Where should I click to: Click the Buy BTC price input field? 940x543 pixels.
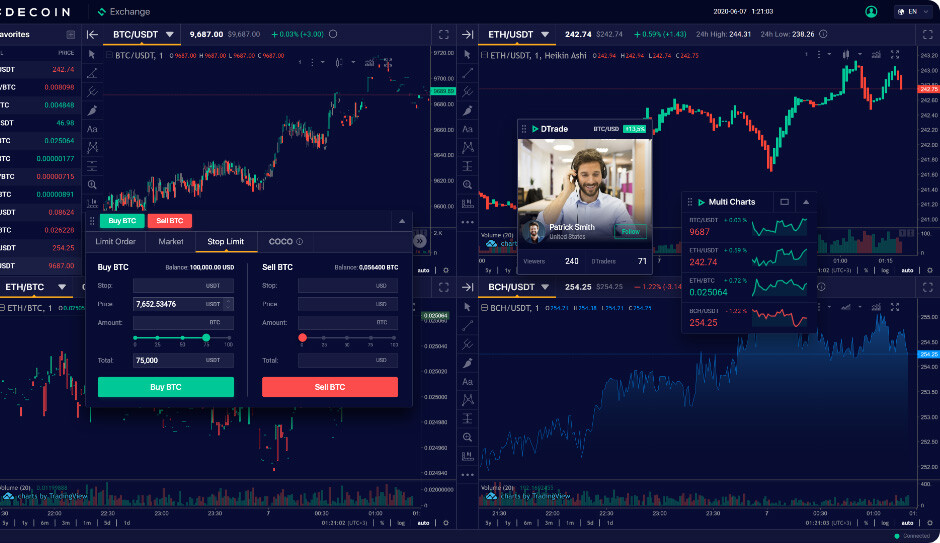(183, 304)
